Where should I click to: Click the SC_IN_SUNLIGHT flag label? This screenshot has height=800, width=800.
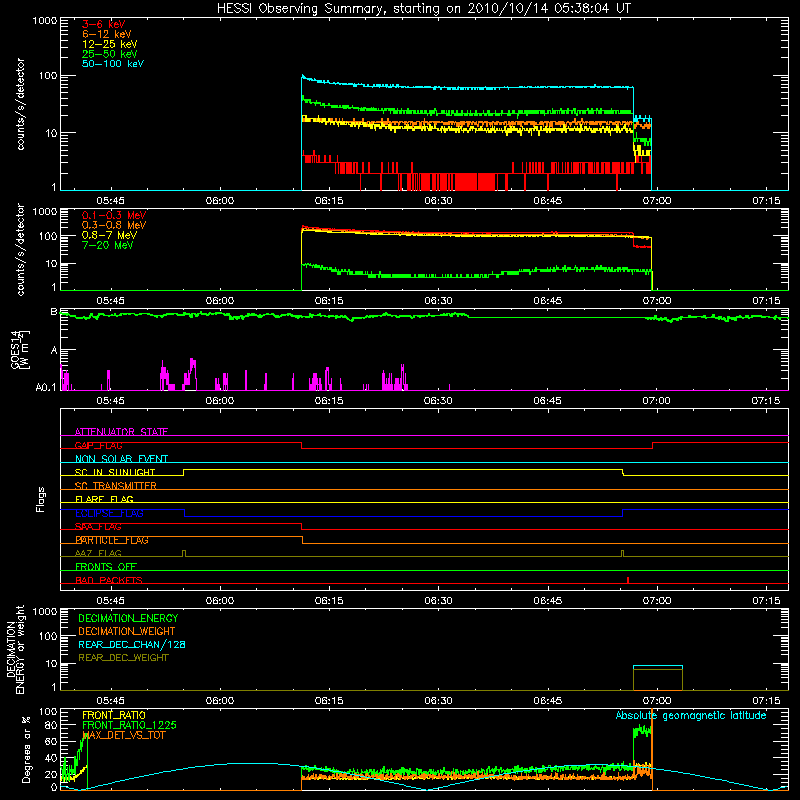click(x=115, y=472)
